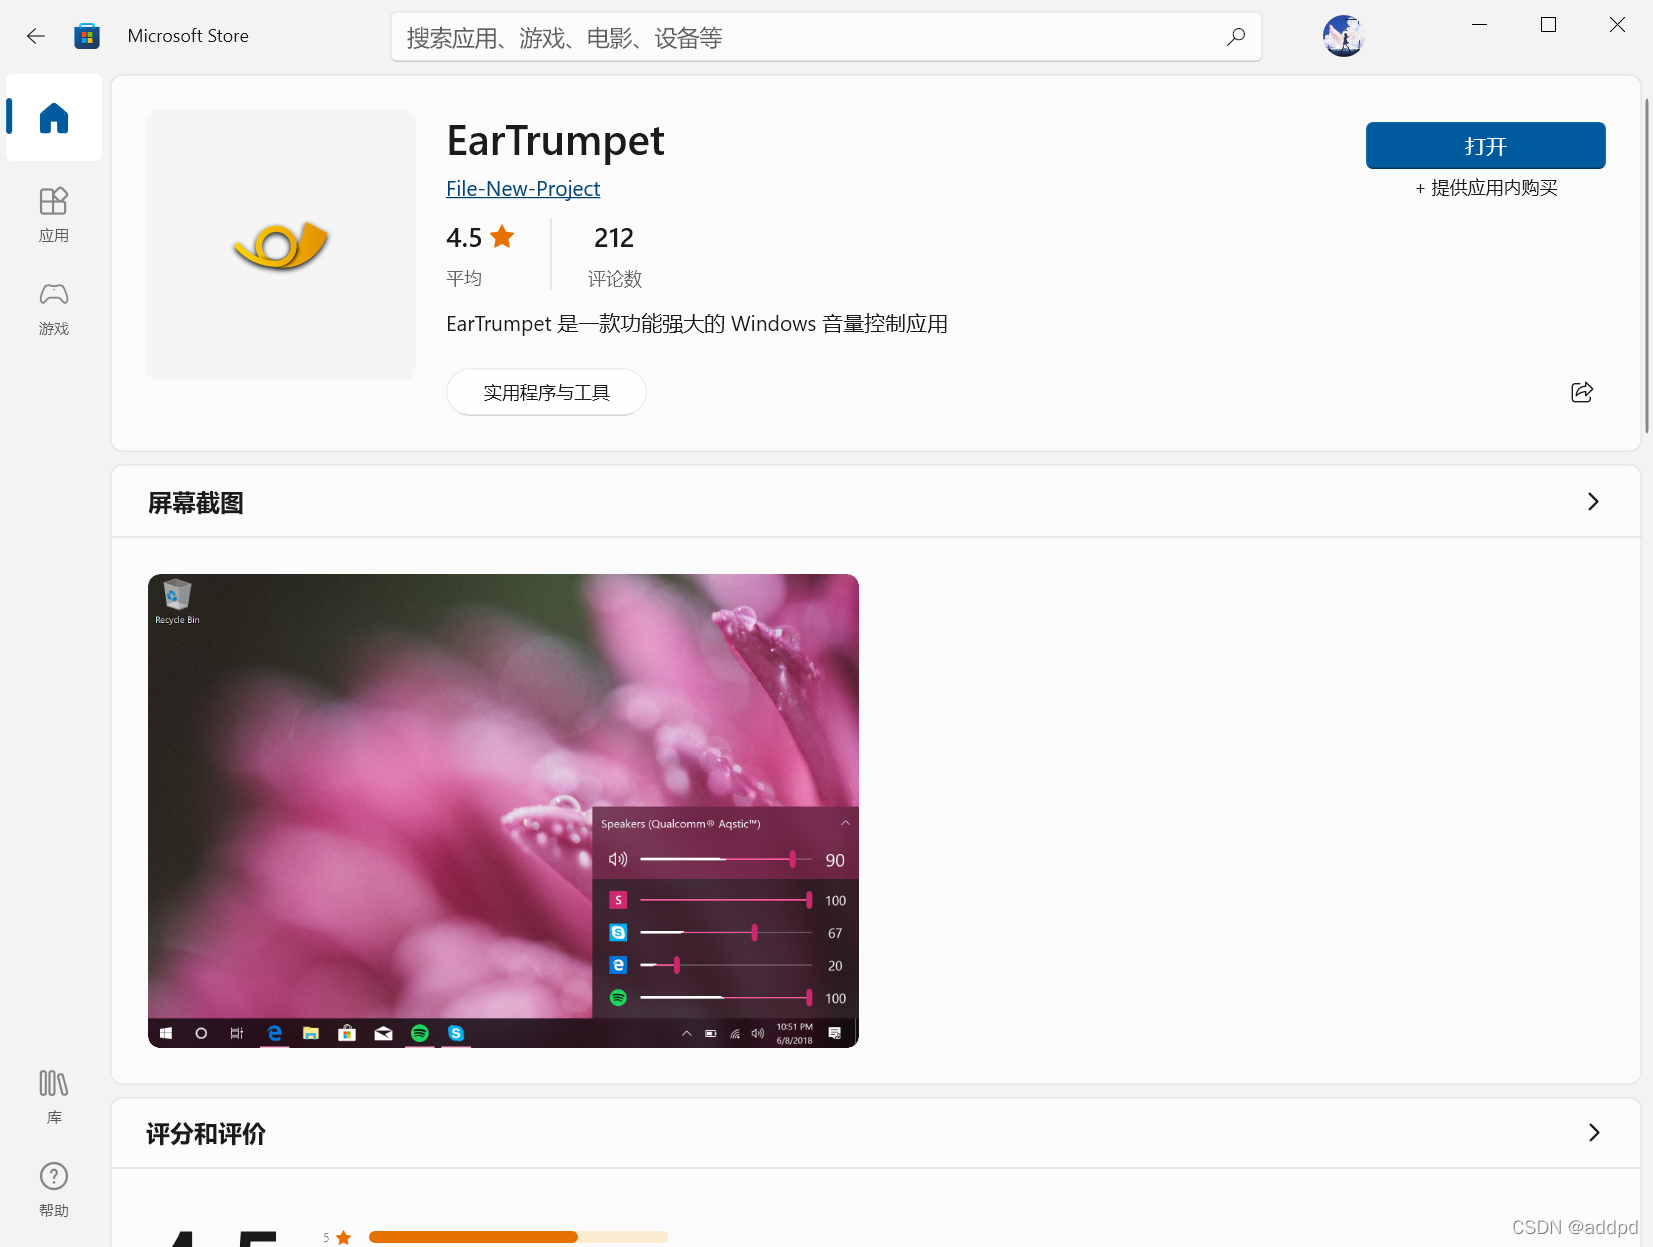Click the 打开 (Open) button

[x=1485, y=146]
